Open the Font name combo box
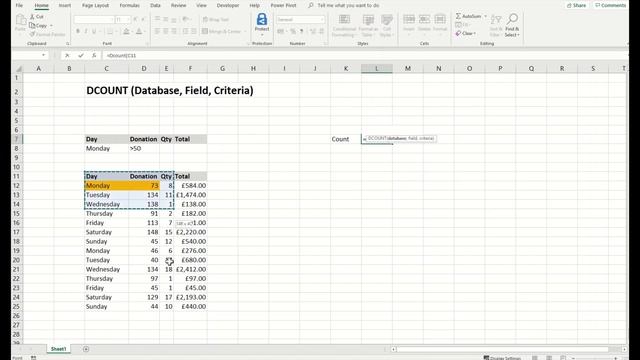Image resolution: width=640 pixels, height=360 pixels. pyautogui.click(x=94, y=20)
